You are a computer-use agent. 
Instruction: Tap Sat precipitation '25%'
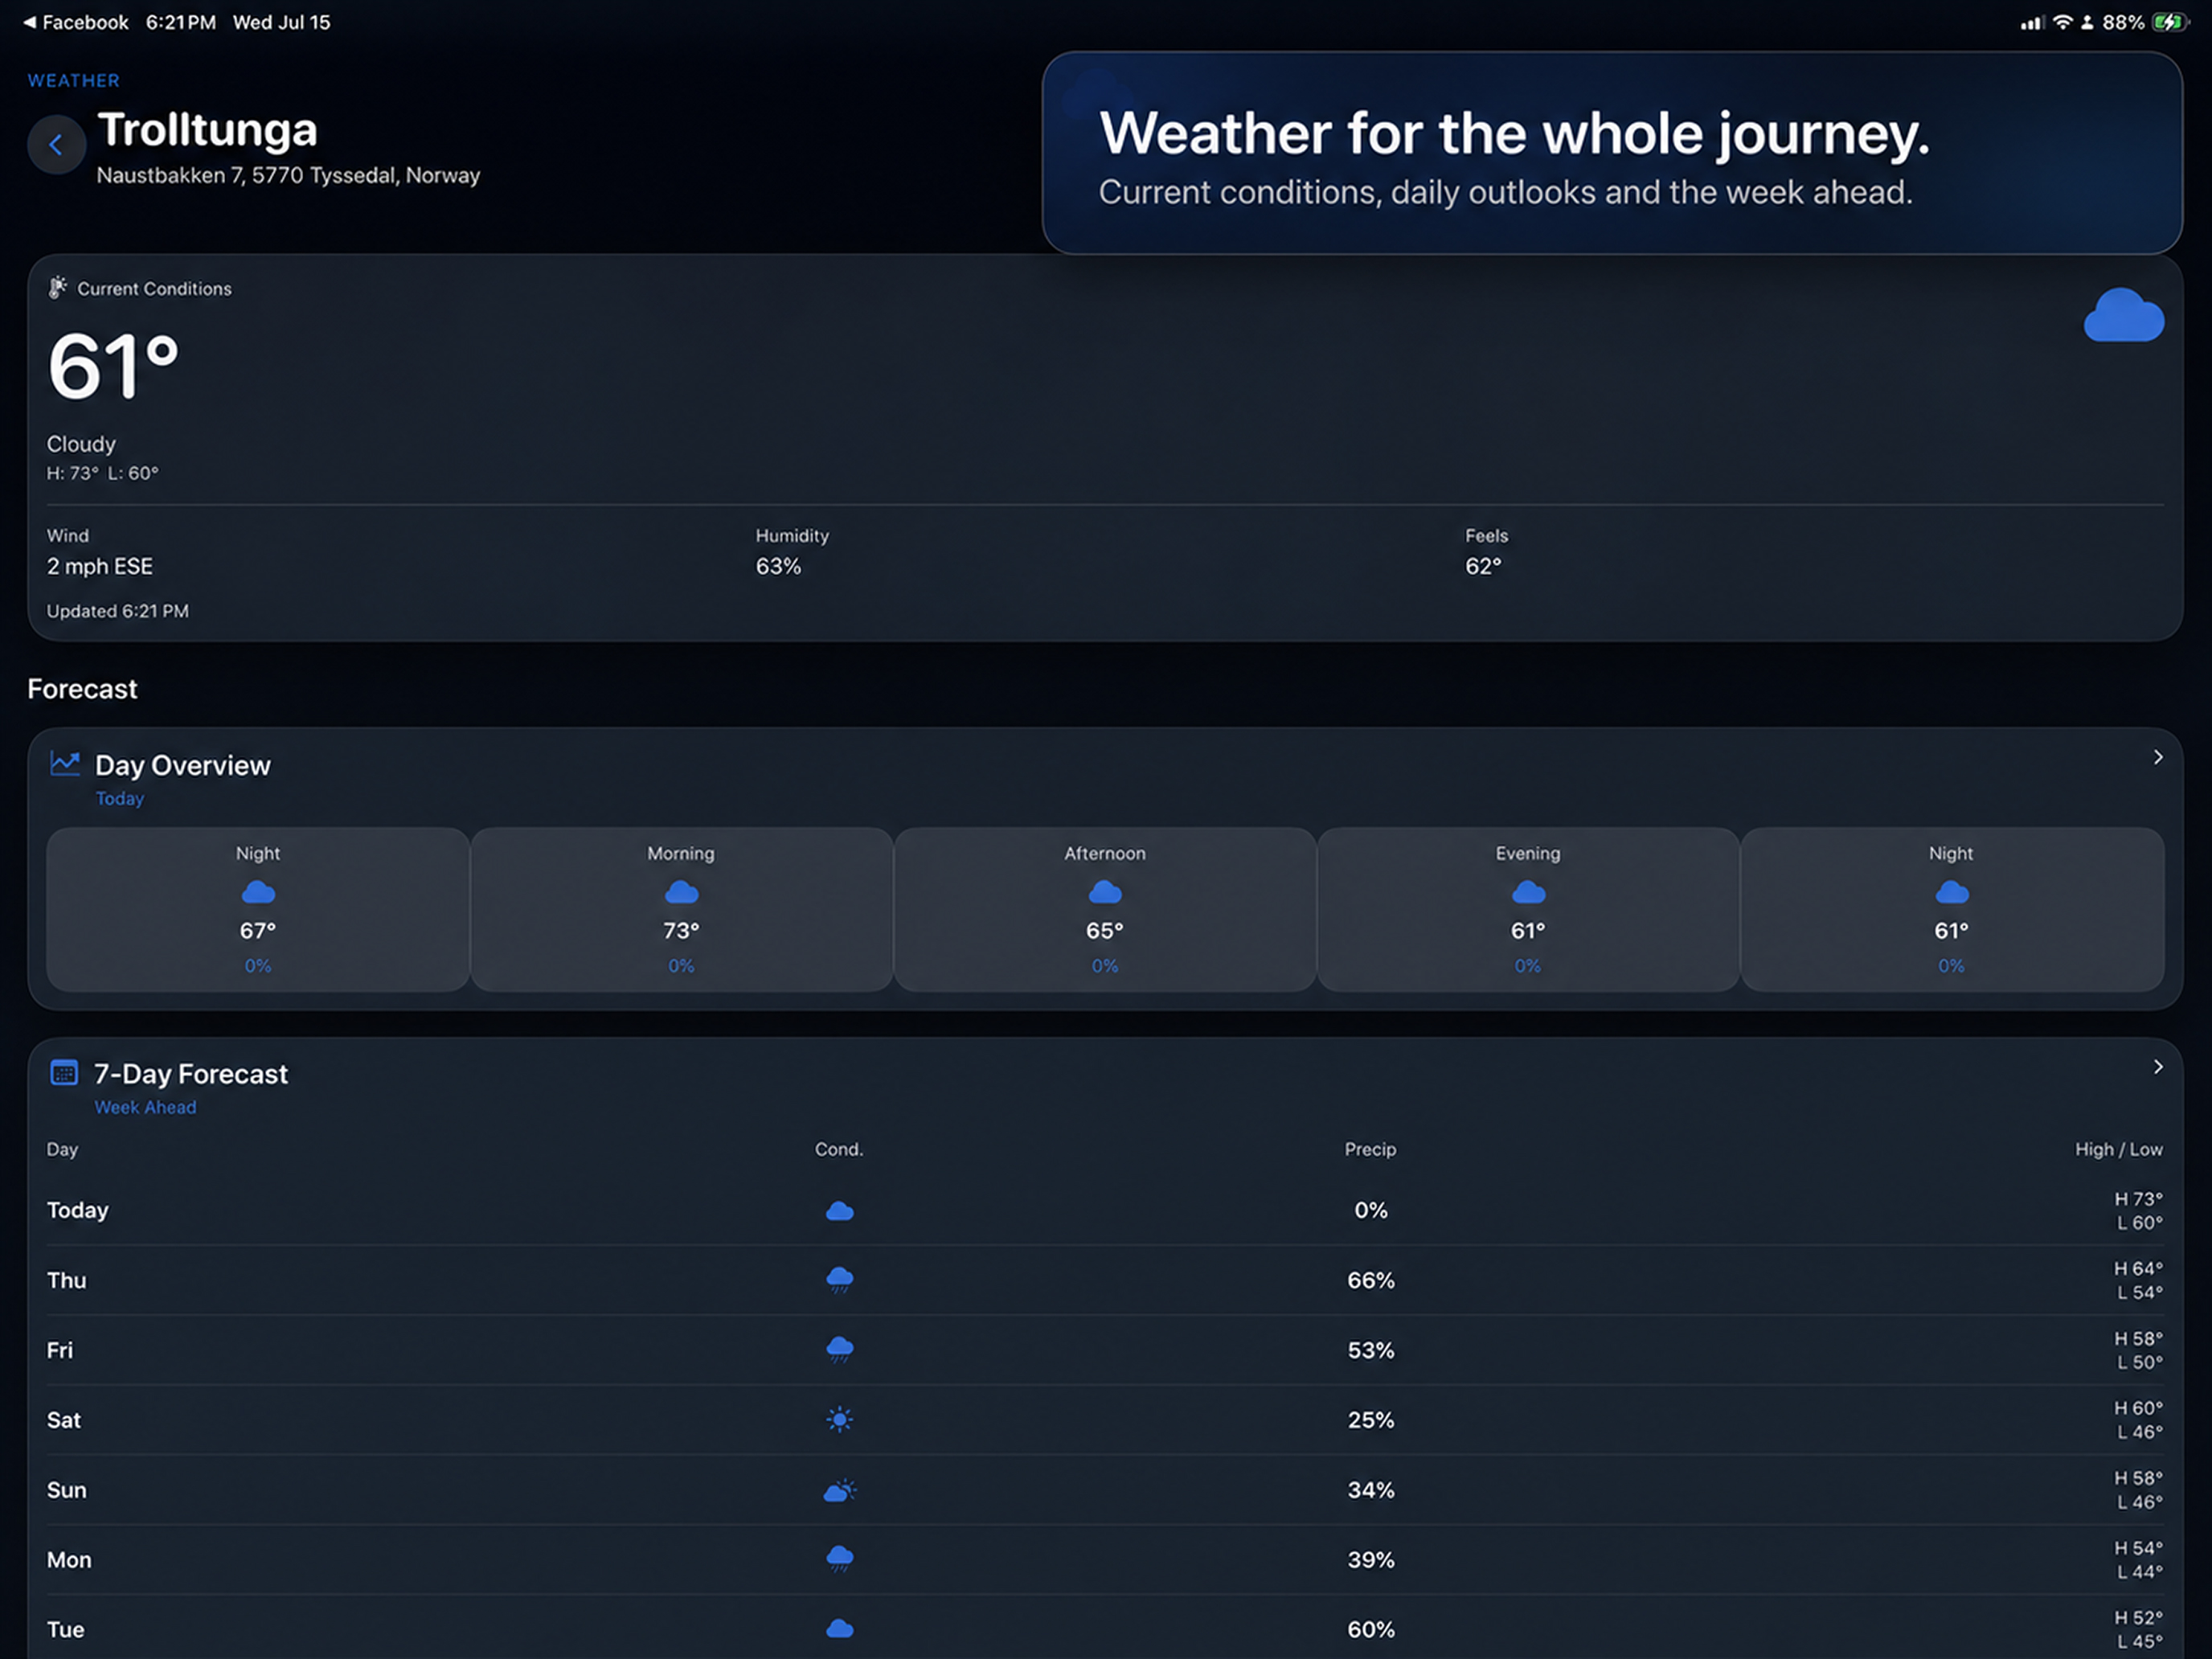pyautogui.click(x=1370, y=1420)
